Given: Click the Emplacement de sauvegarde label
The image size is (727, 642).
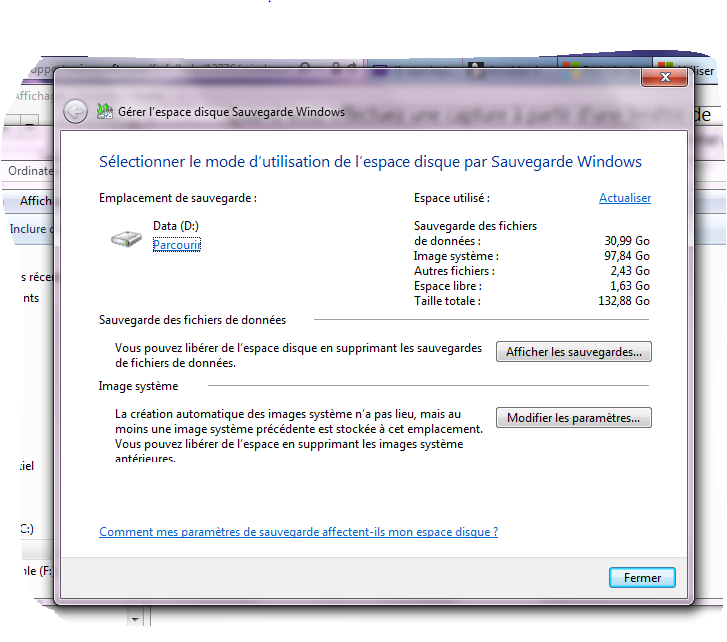Looking at the screenshot, I should coord(178,198).
